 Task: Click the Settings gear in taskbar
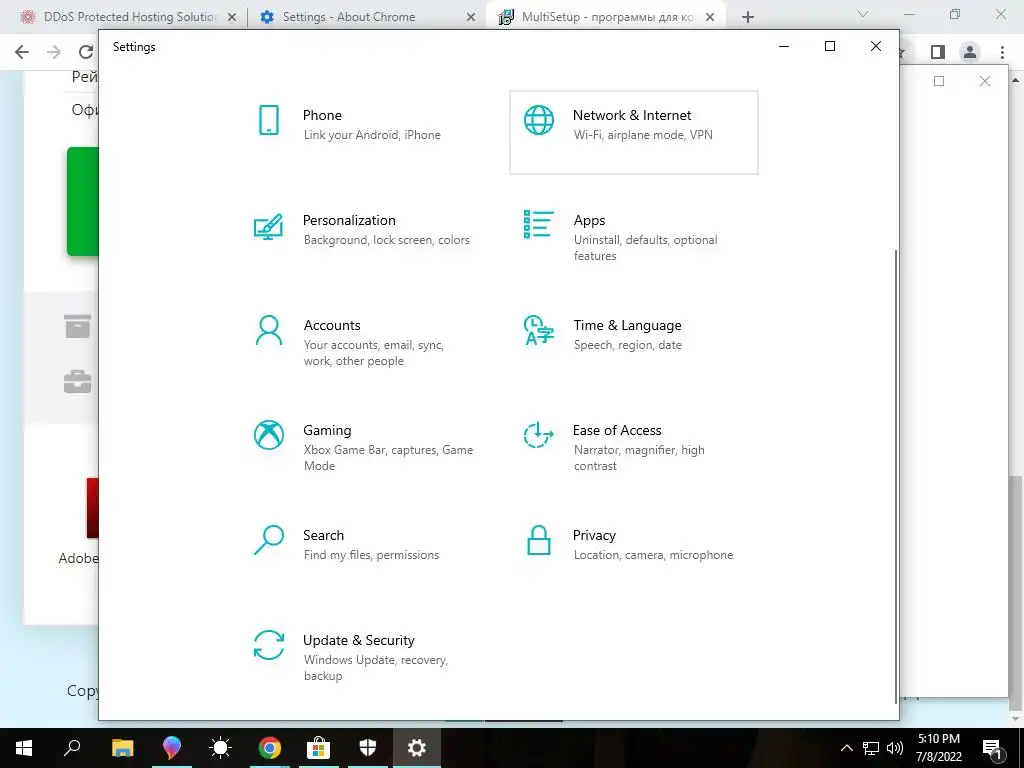tap(417, 748)
